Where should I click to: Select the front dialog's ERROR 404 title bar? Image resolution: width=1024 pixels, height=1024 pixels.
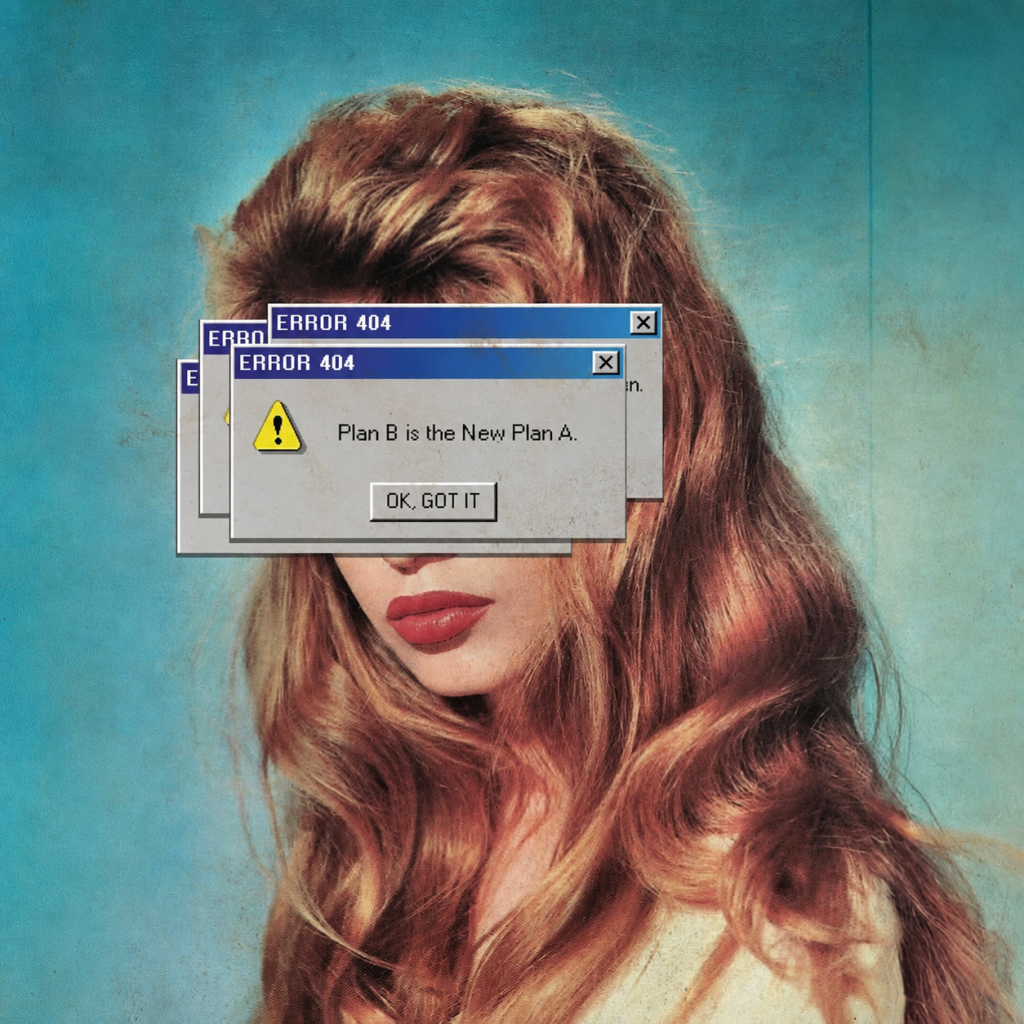[428, 362]
